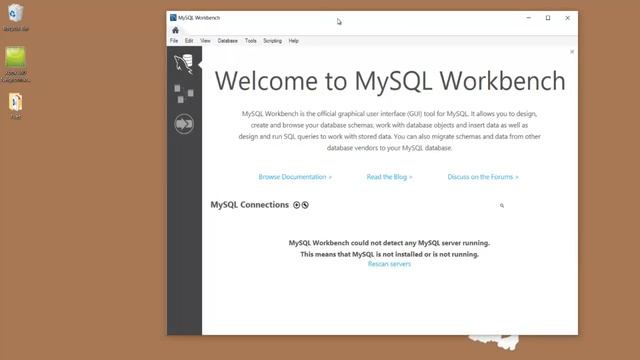Open the Migration wizard sidebar icon
The image size is (640, 360).
184,124
